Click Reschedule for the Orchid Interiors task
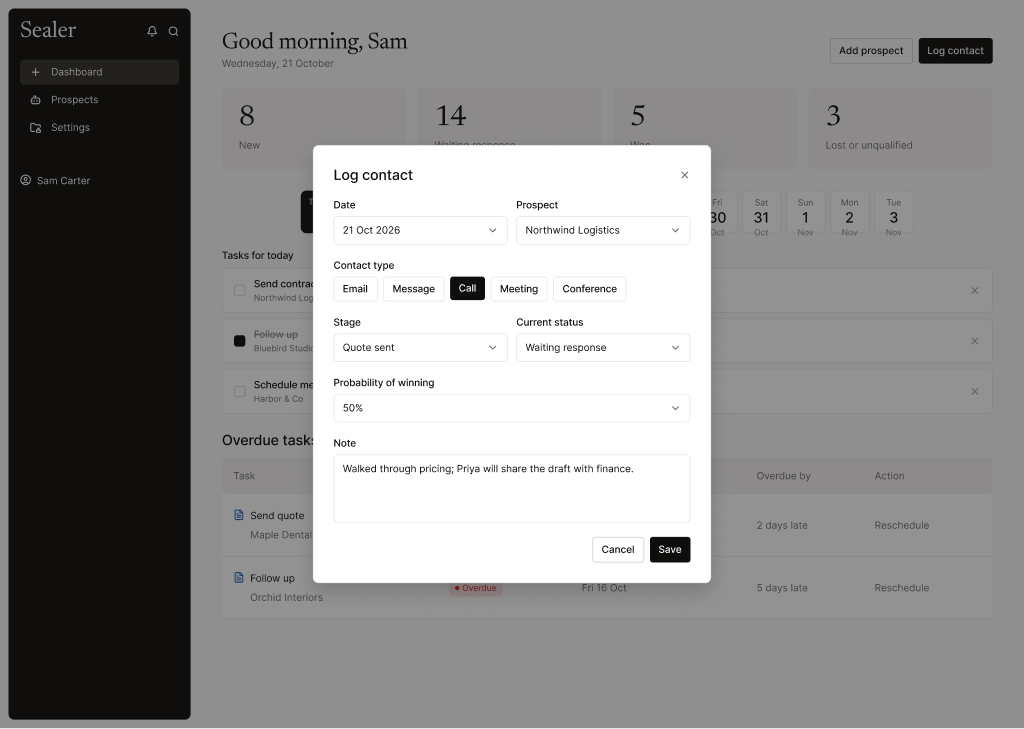This screenshot has height=729, width=1024. [901, 588]
